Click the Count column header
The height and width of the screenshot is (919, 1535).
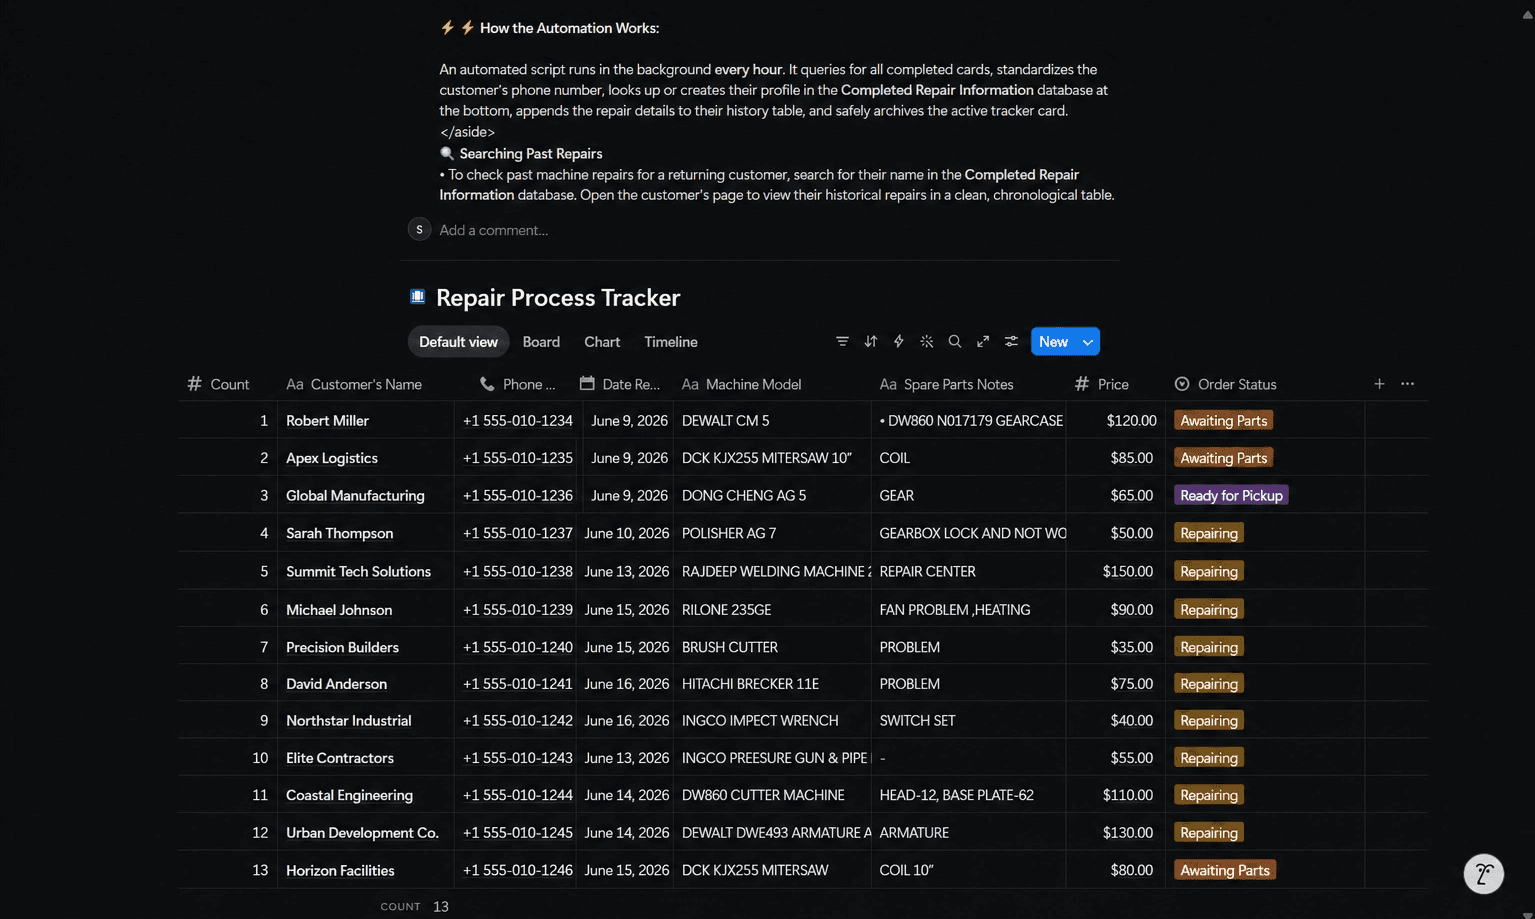click(x=218, y=384)
